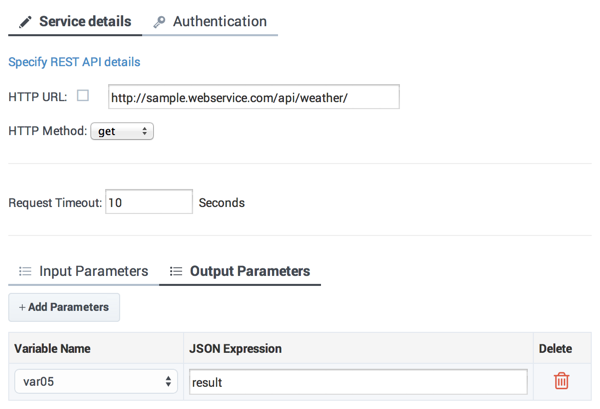This screenshot has width=600, height=409.
Task: Focus the HTTP URL text field
Action: click(x=253, y=97)
